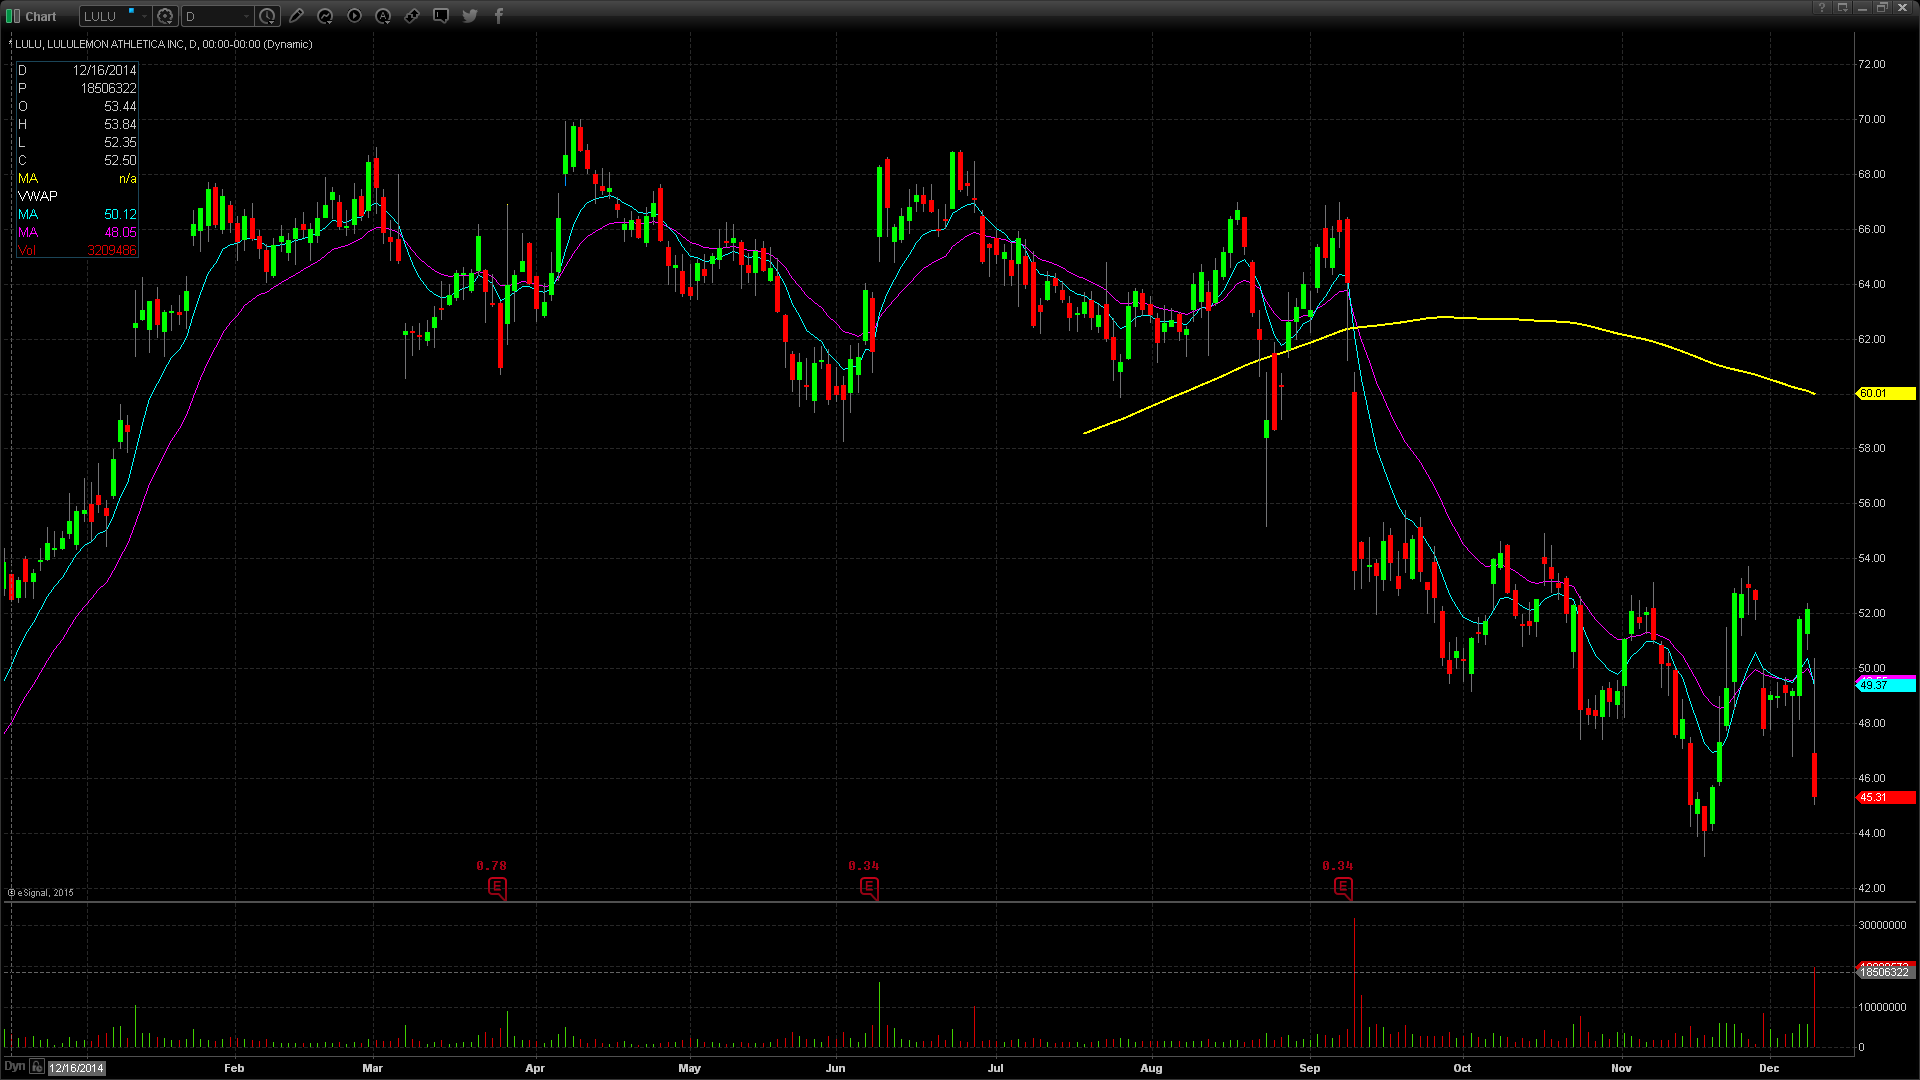The image size is (1920, 1080).
Task: Share chart via Facebook icon
Action: tap(499, 16)
